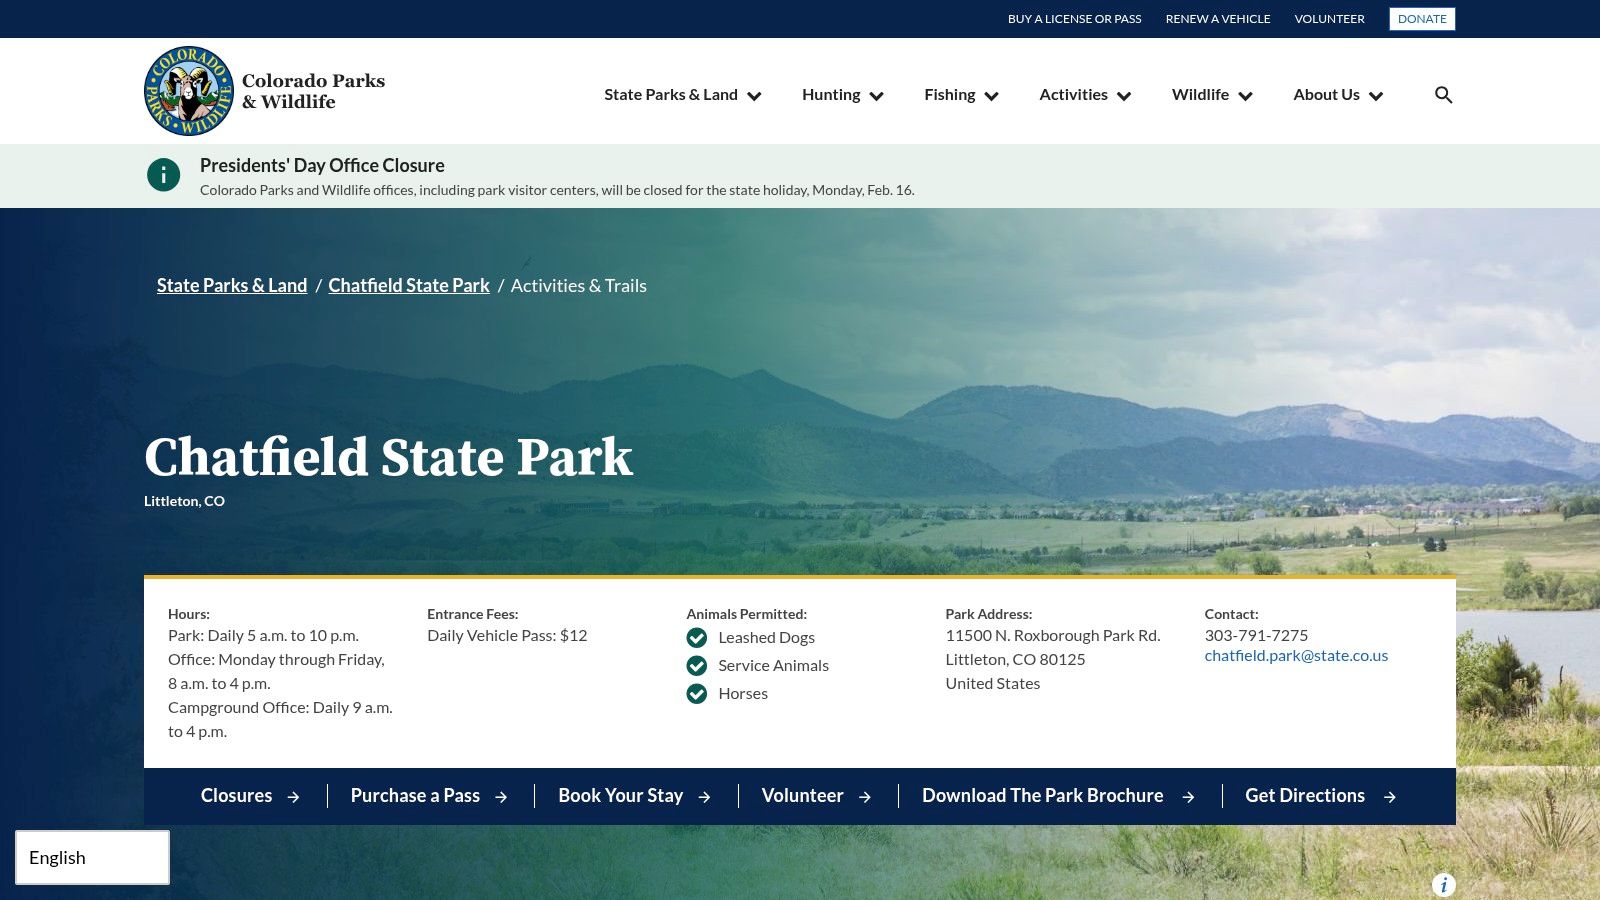Click the Leashed Dogs checkmark
The width and height of the screenshot is (1600, 900).
click(697, 638)
